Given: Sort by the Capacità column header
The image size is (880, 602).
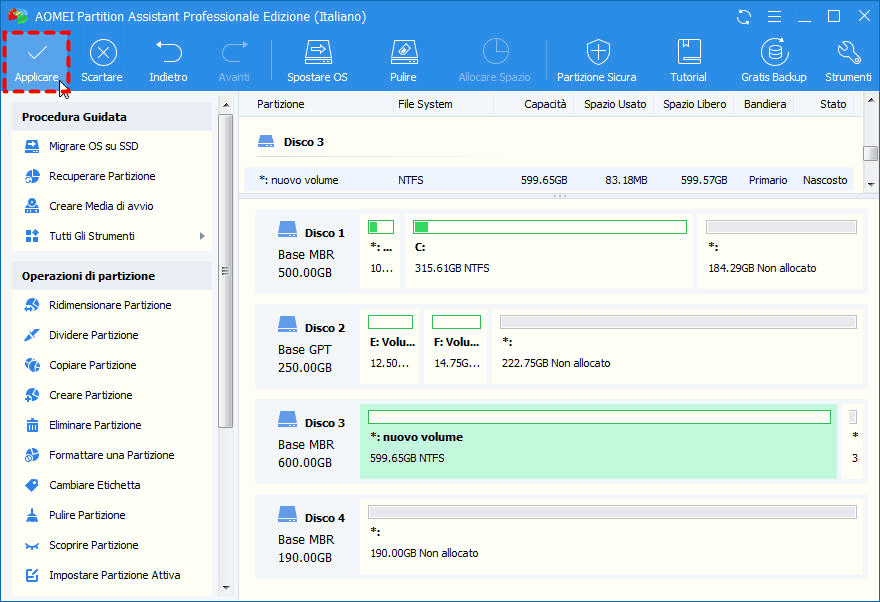Looking at the screenshot, I should point(544,104).
